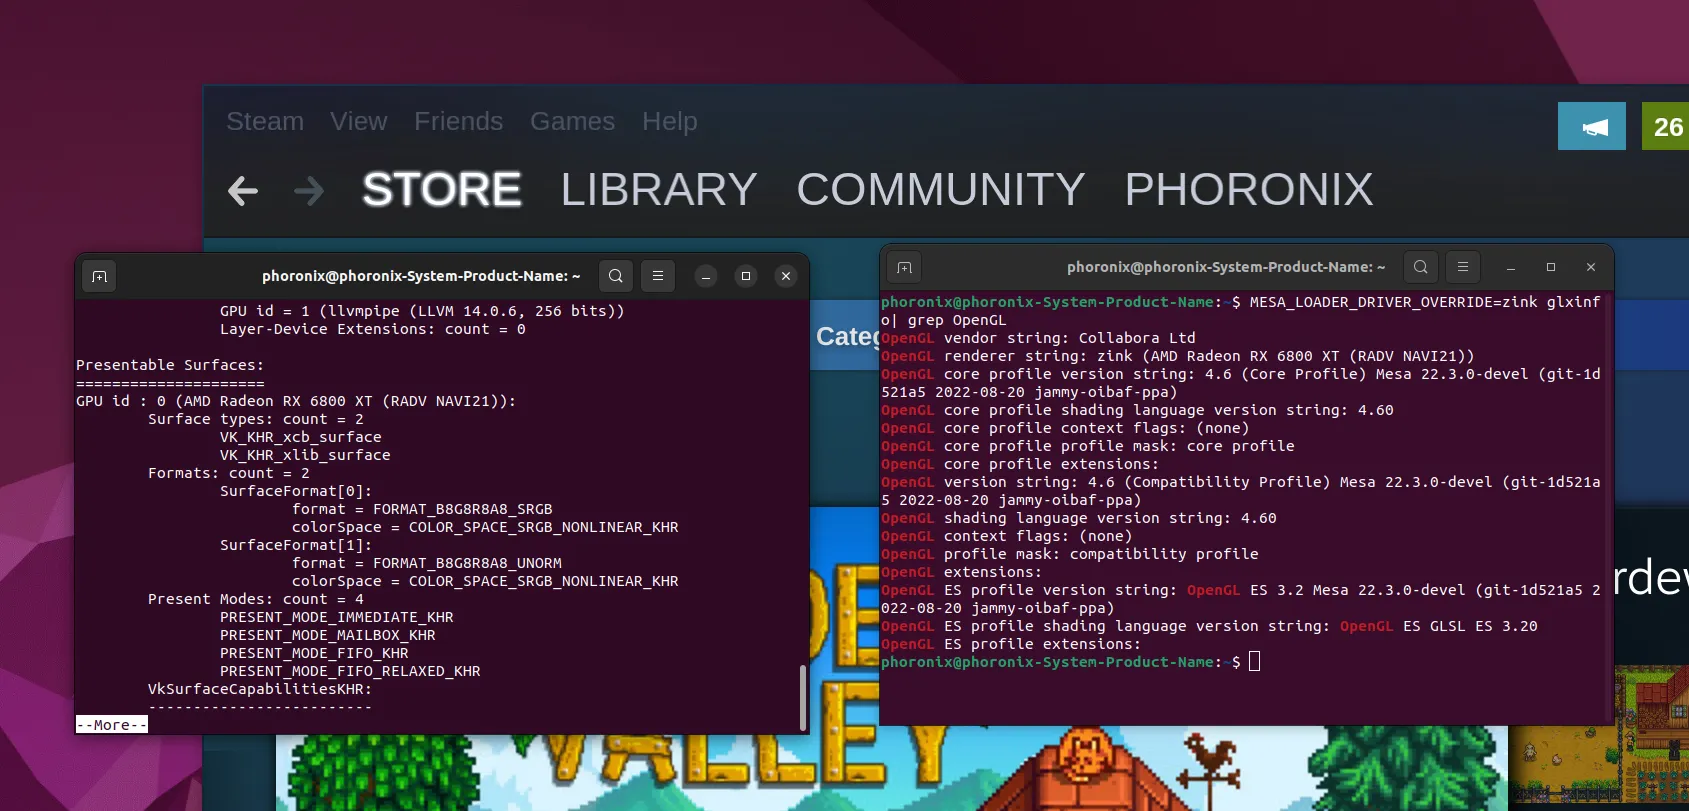Open the green 26 notifications badge
Screen dimensions: 1689x811
point(1666,126)
